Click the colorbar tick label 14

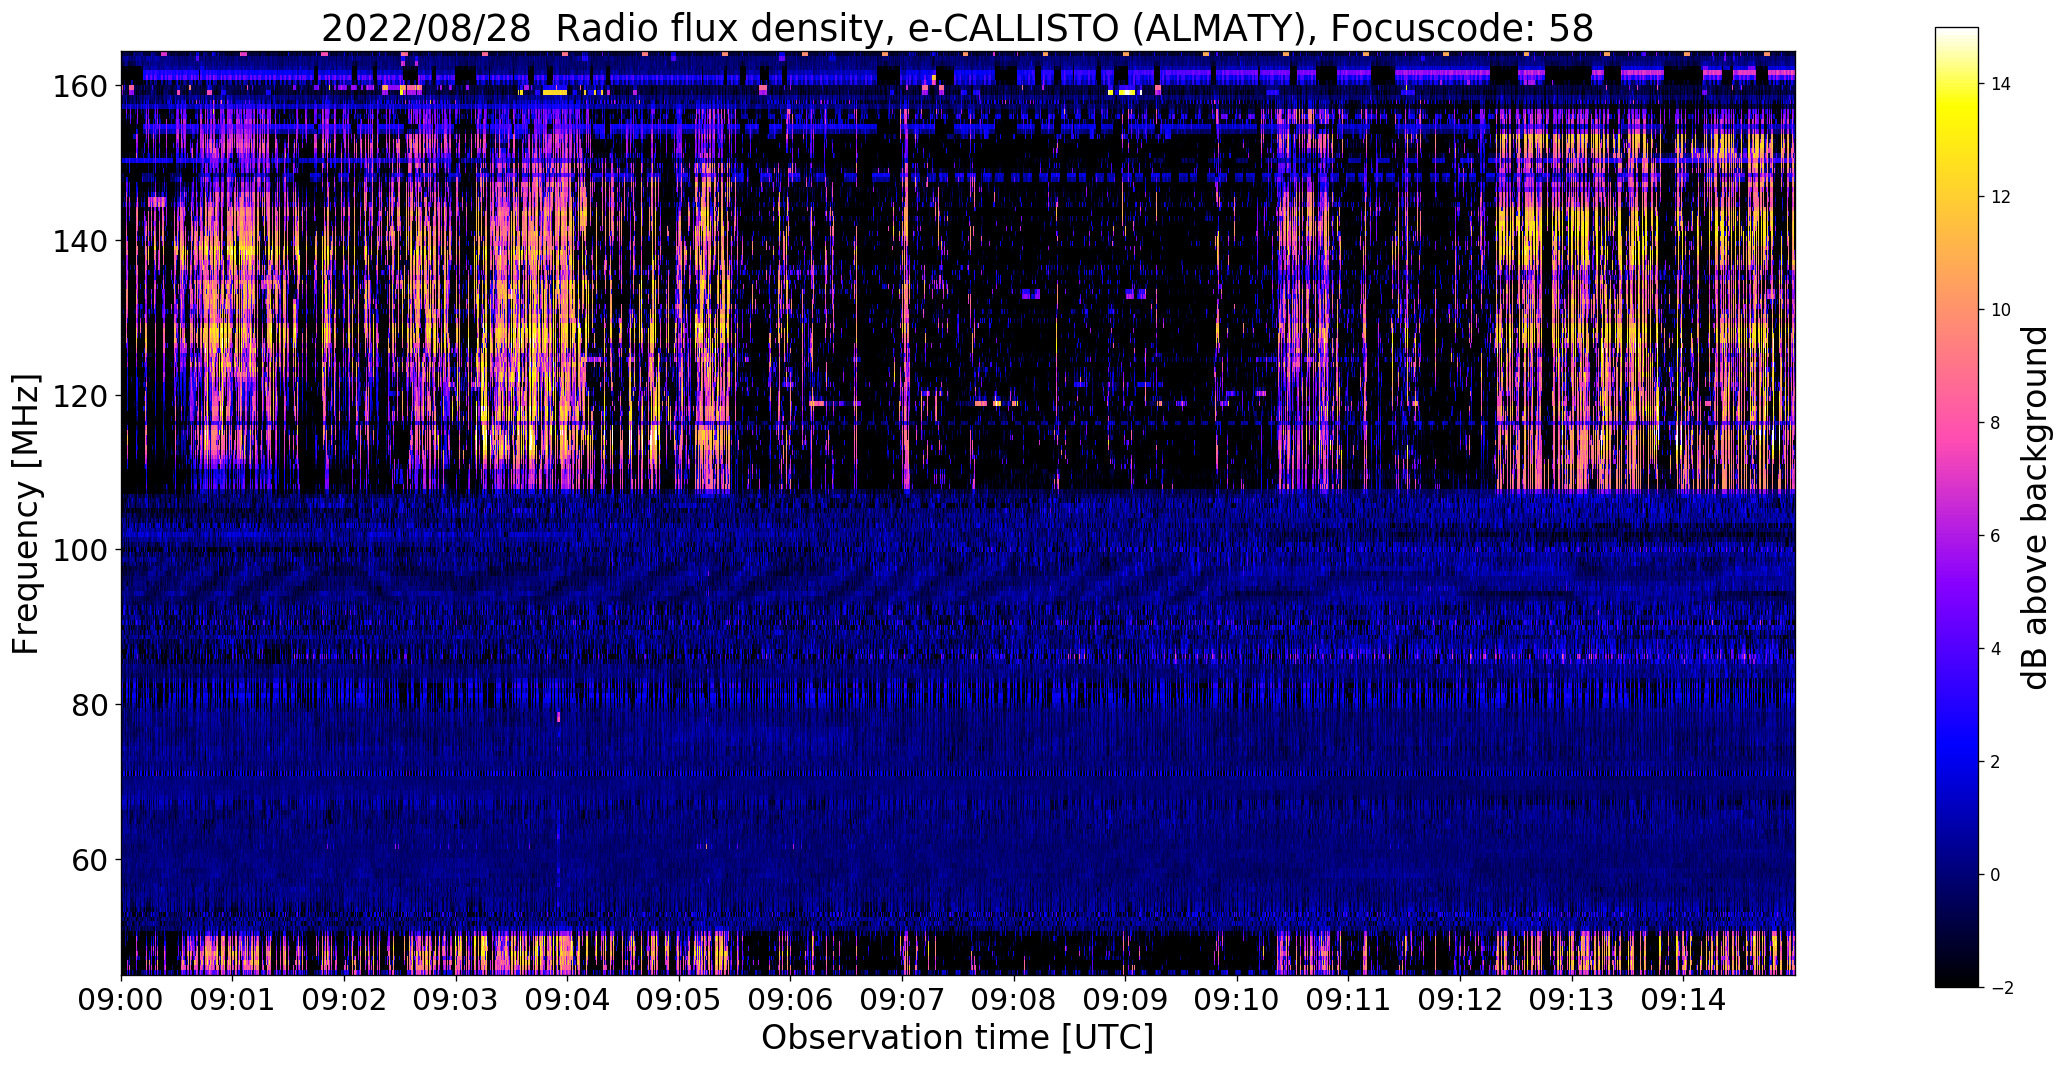click(x=2001, y=84)
